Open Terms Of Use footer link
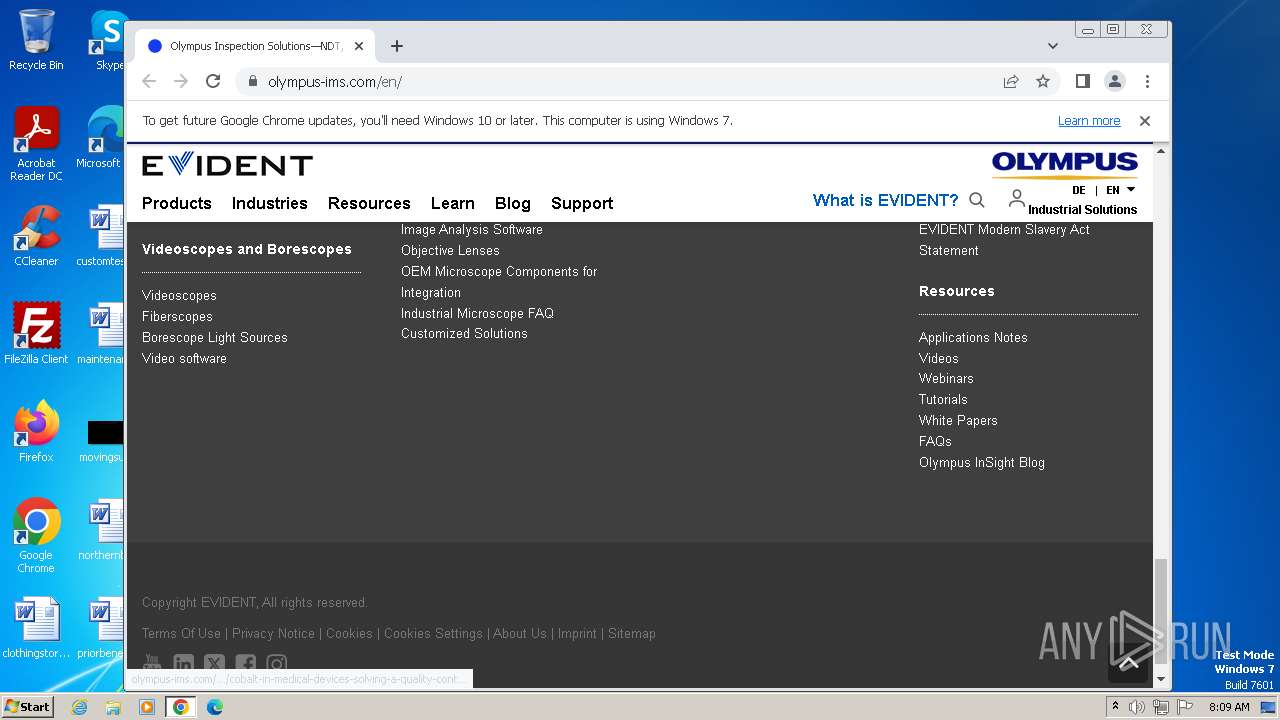Viewport: 1280px width, 720px height. pos(181,633)
